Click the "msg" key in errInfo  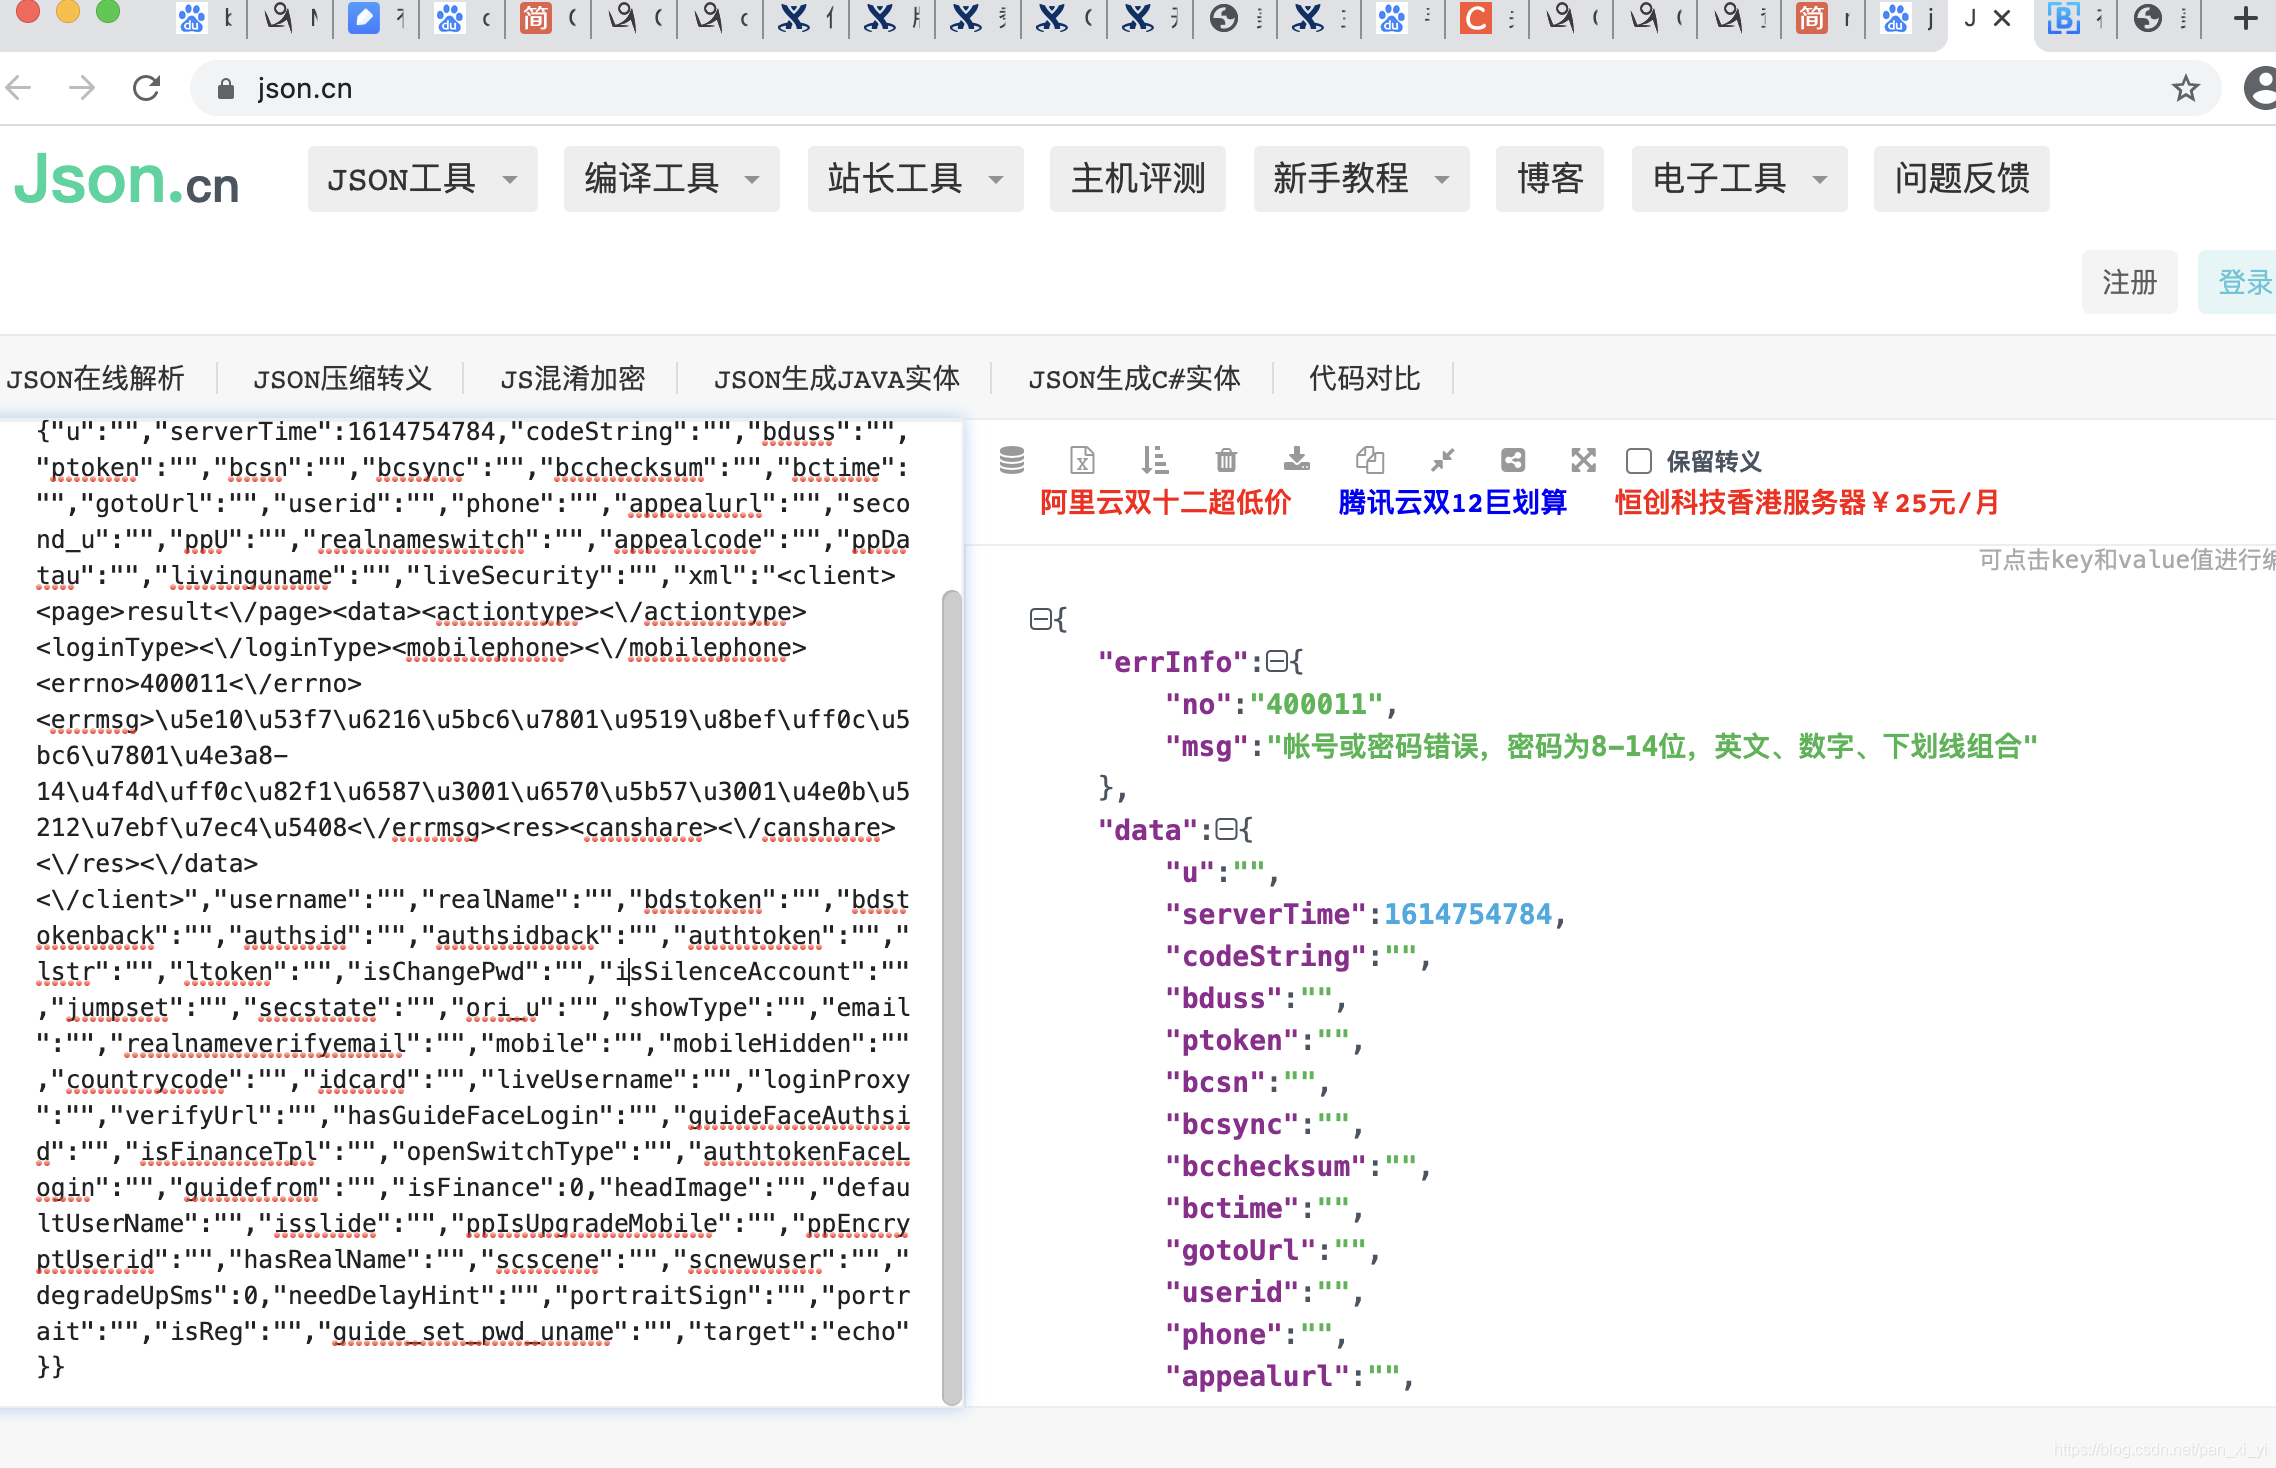point(1207,746)
